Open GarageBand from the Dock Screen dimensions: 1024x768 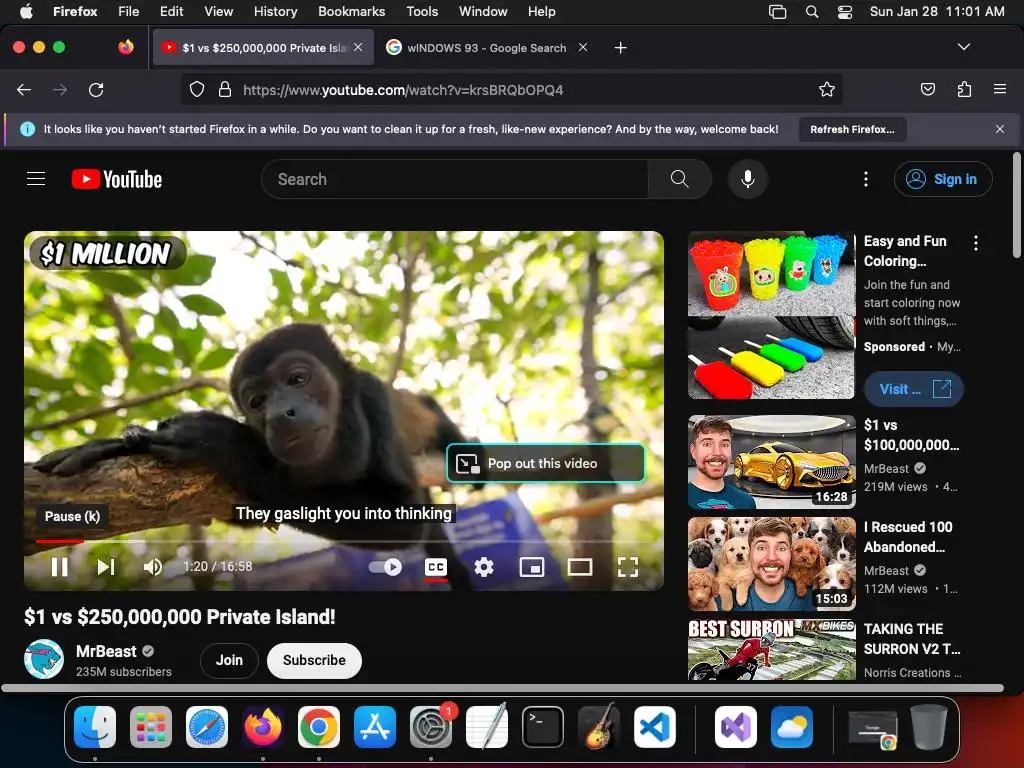(x=599, y=727)
